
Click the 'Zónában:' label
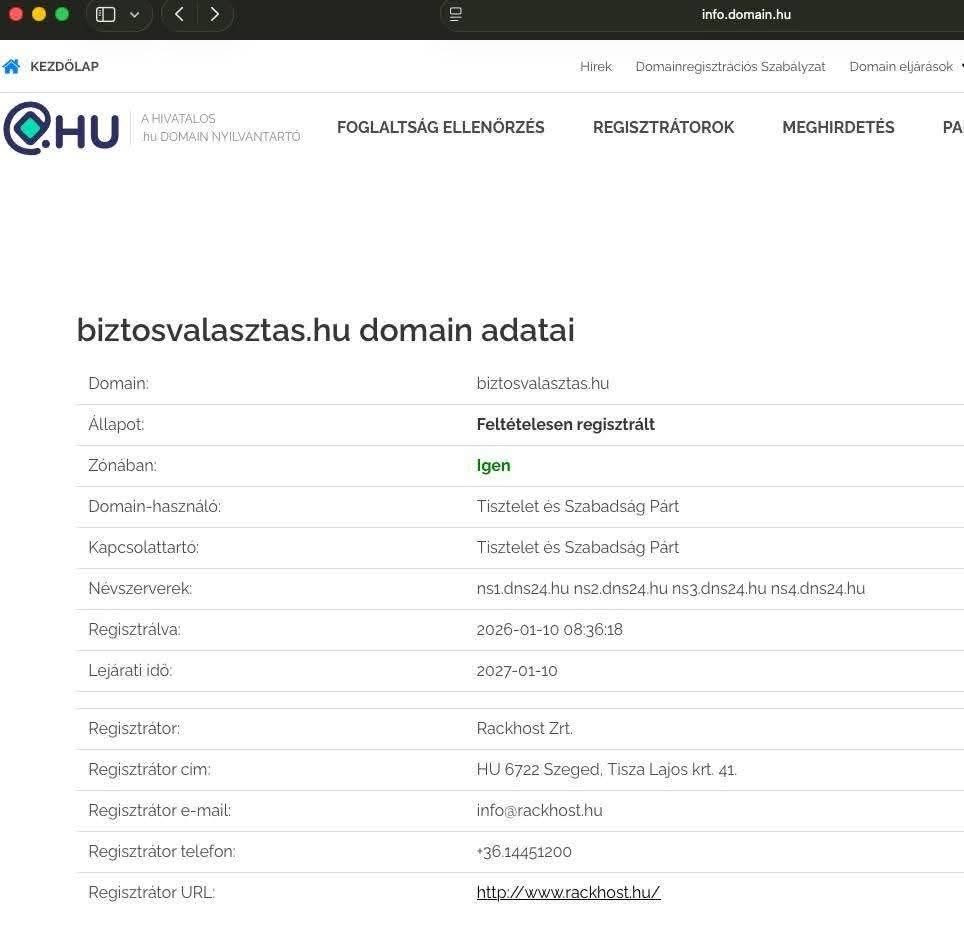click(x=122, y=465)
